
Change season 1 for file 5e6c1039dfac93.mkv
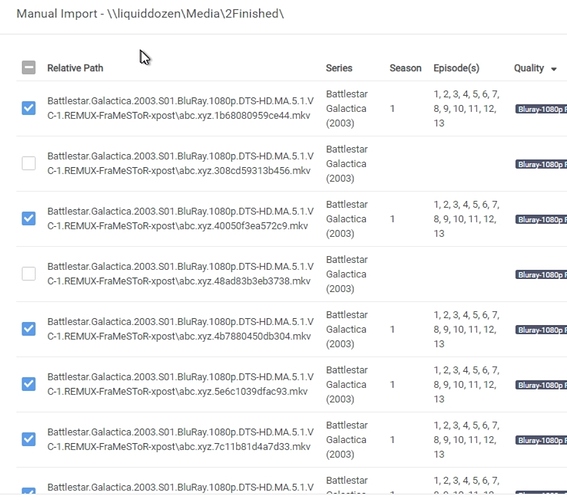click(x=392, y=384)
